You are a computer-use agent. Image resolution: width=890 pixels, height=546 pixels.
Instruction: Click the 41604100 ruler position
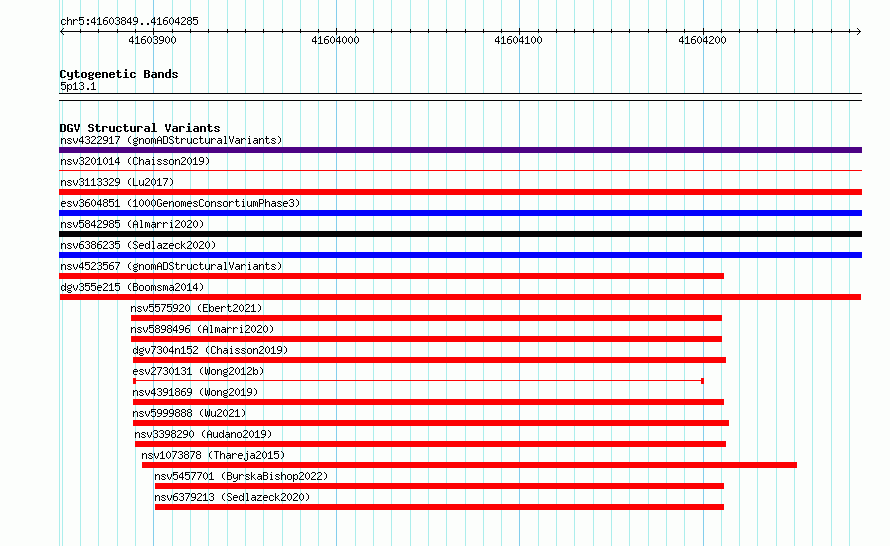pos(518,40)
